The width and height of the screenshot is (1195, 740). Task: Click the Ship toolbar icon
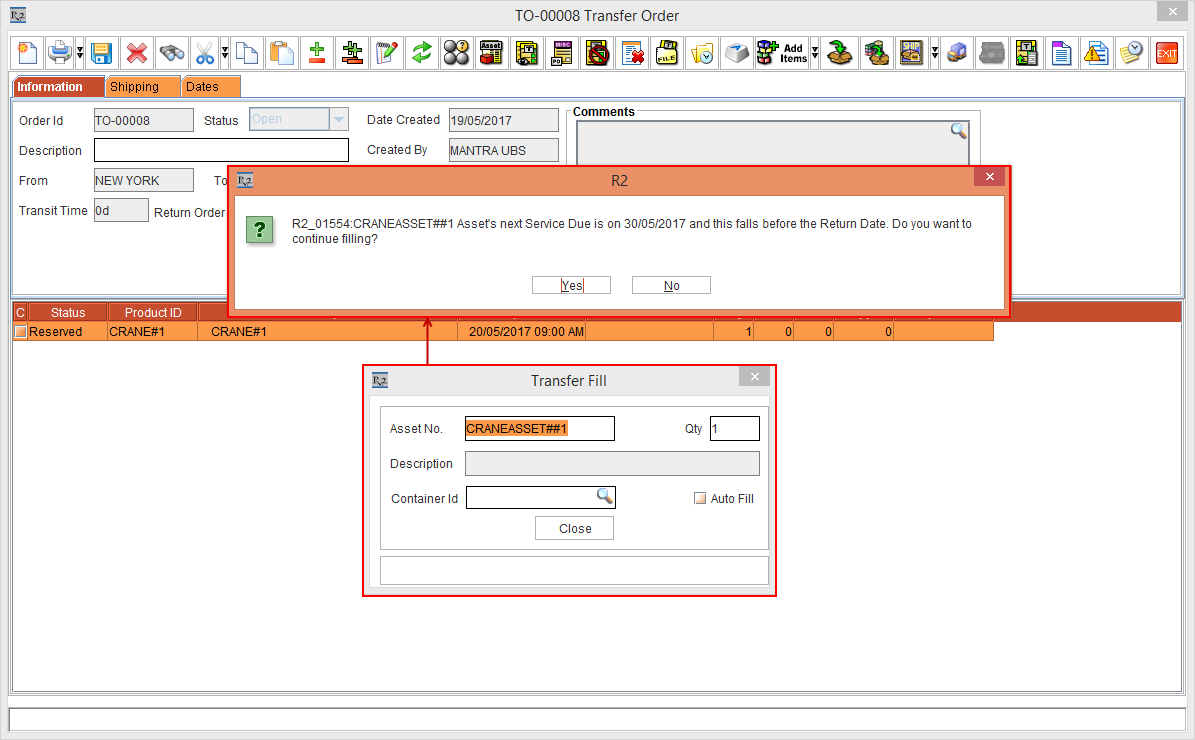[911, 53]
